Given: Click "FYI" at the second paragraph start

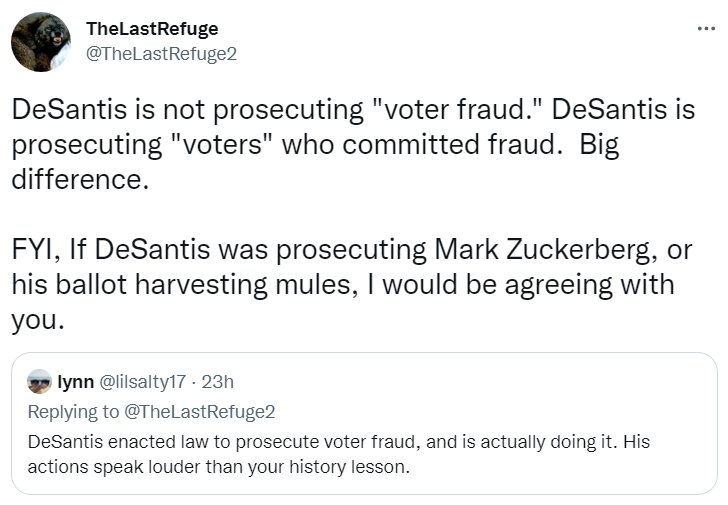Looking at the screenshot, I should 39,248.
